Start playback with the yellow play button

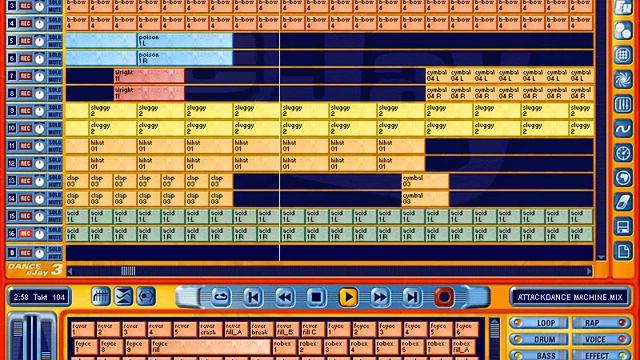point(348,297)
